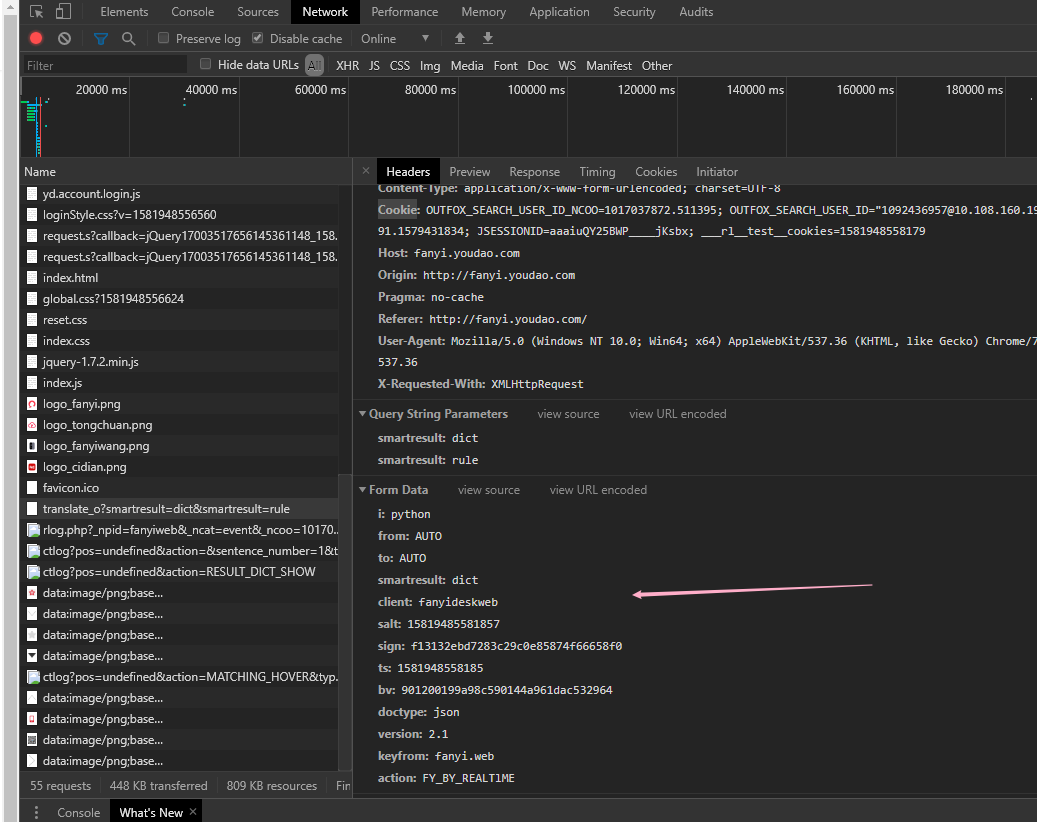
Task: Toggle the filter funnel icon
Action: pos(101,38)
